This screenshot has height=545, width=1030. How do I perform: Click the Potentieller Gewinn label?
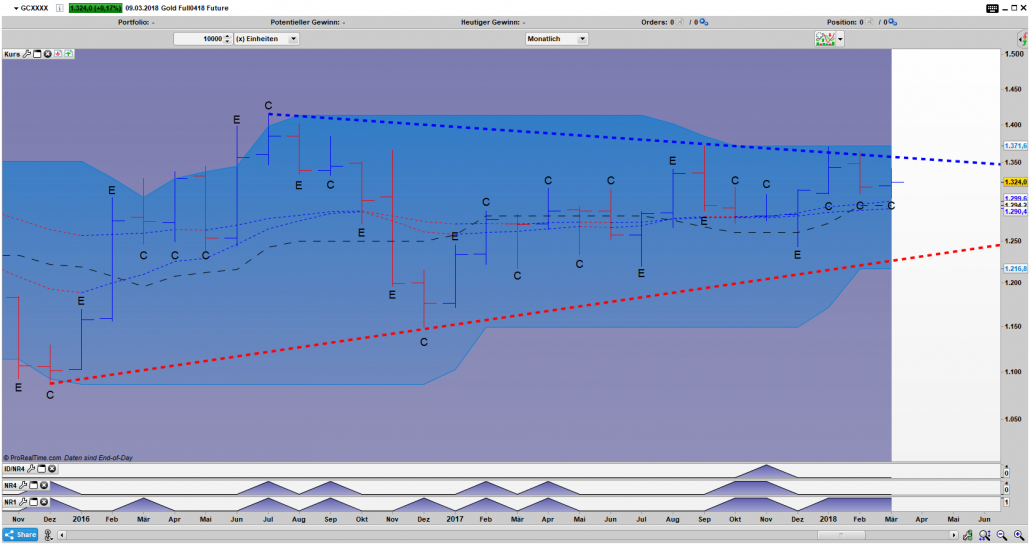click(x=305, y=22)
